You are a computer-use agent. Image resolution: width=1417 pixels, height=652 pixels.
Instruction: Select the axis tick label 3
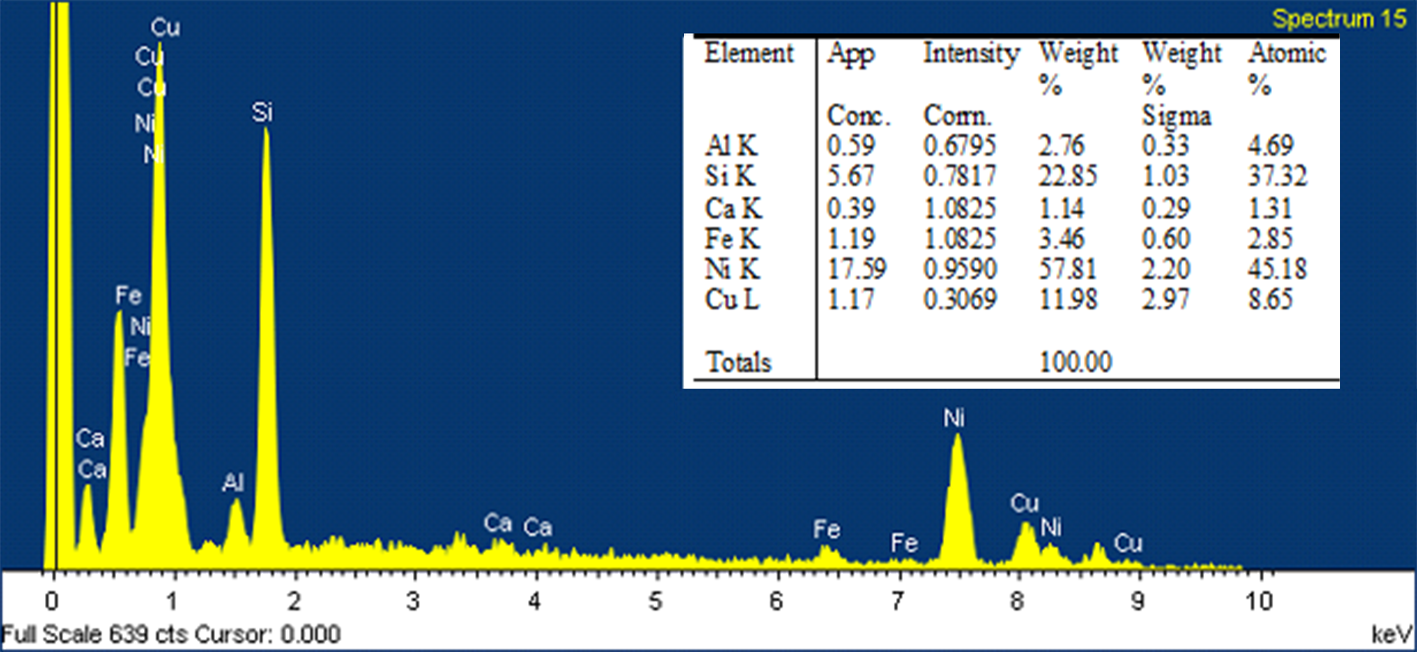click(413, 603)
